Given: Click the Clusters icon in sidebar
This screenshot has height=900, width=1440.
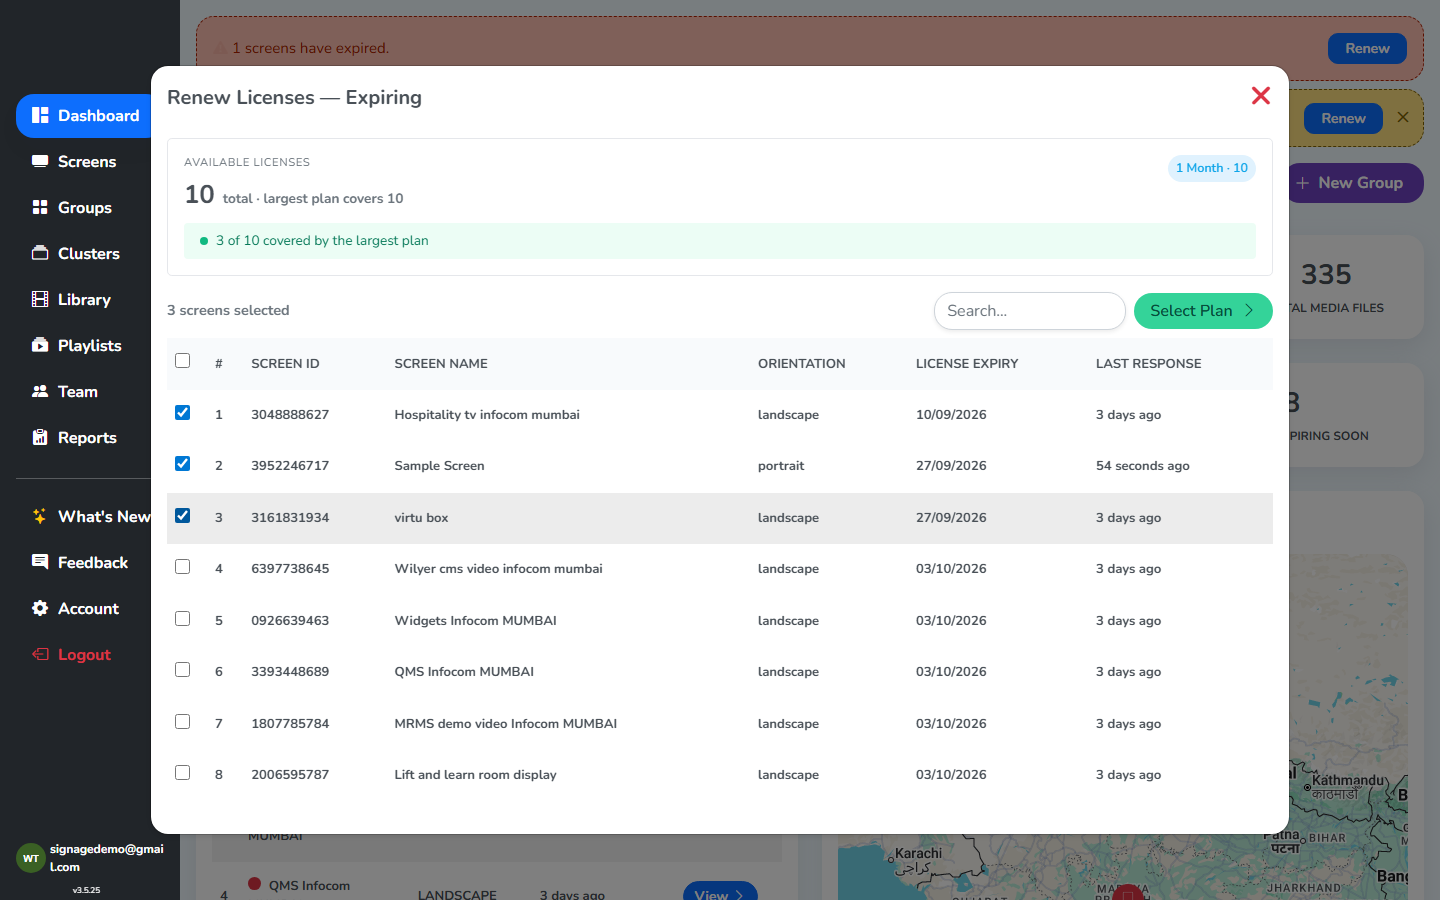Looking at the screenshot, I should (40, 253).
